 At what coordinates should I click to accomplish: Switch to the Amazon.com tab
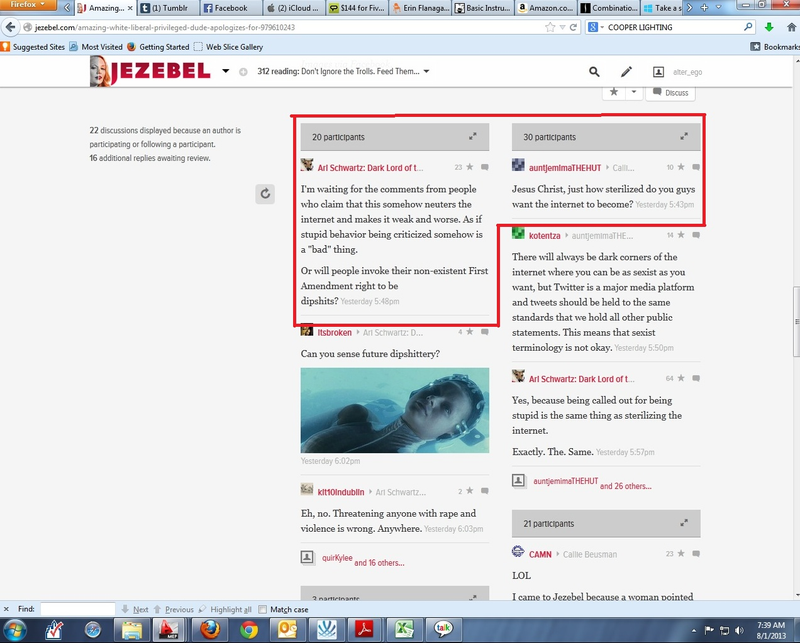coord(546,8)
